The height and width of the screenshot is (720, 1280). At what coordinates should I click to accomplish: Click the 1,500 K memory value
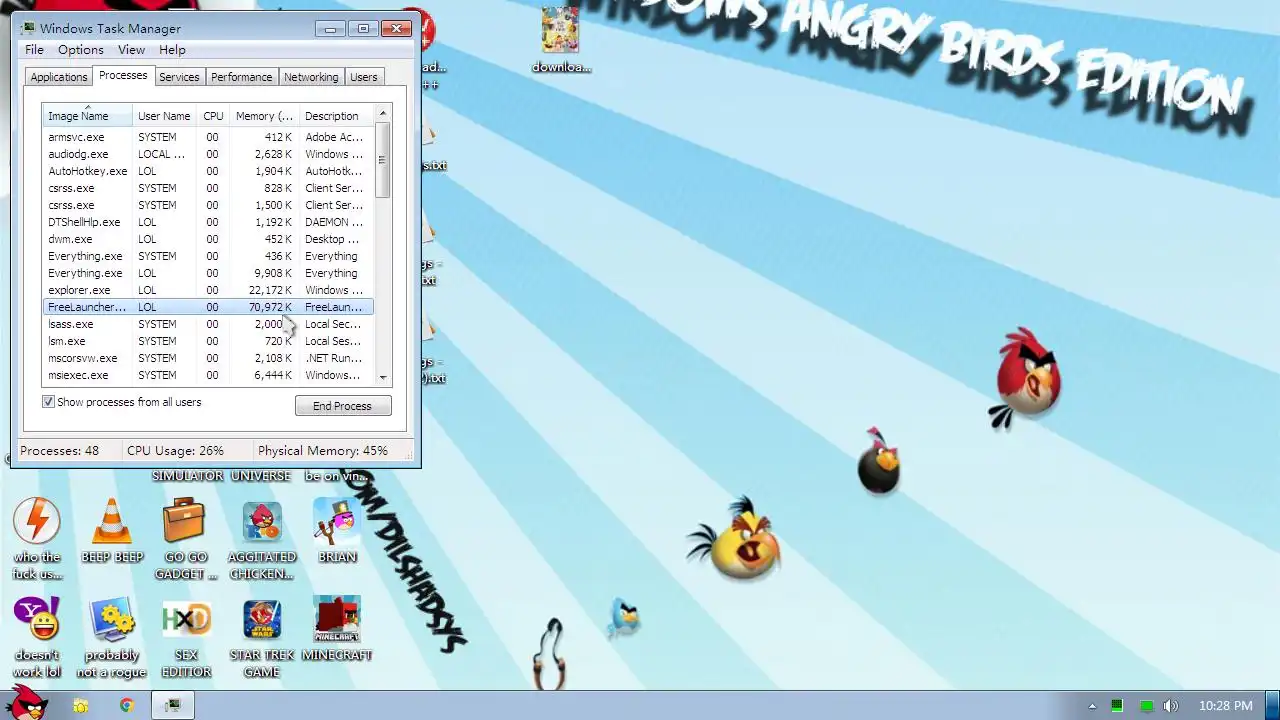273,205
